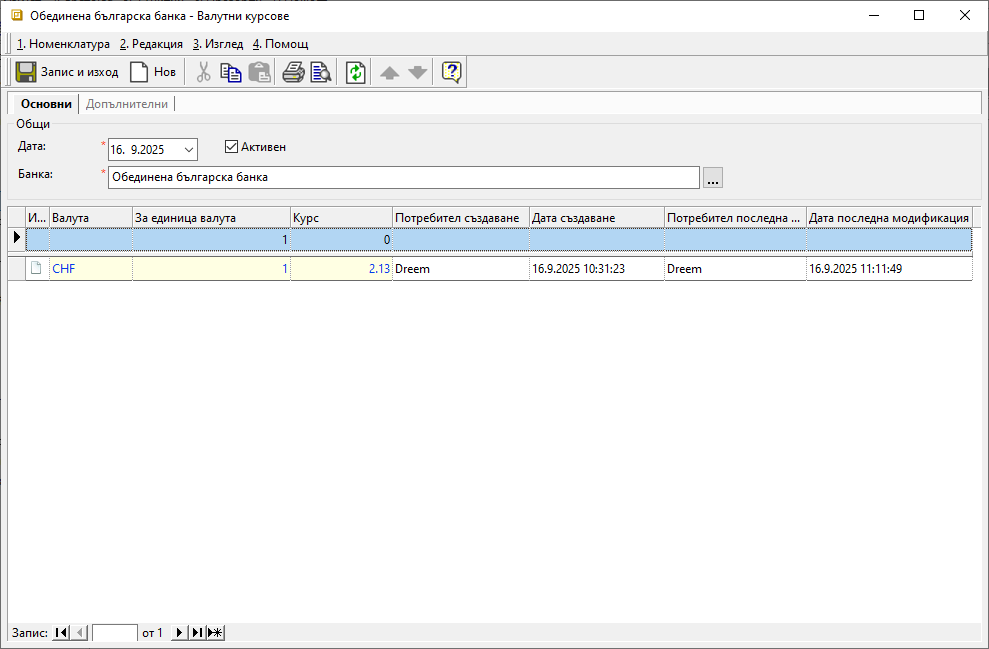The width and height of the screenshot is (989, 649).
Task: Click the Потребител създаване column header
Action: pyautogui.click(x=461, y=218)
